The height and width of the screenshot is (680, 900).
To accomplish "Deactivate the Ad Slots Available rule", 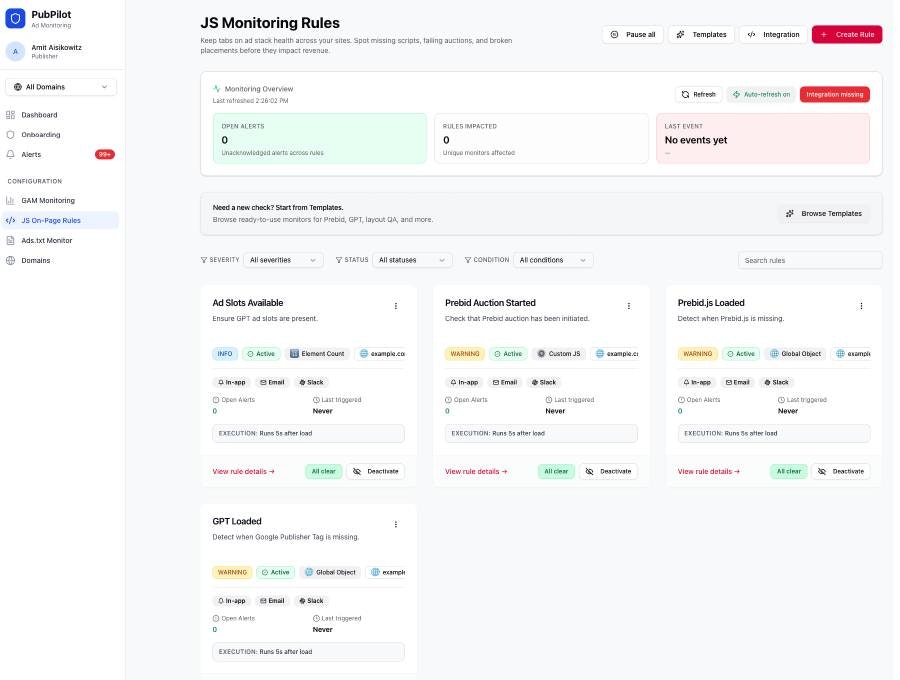I will point(375,471).
